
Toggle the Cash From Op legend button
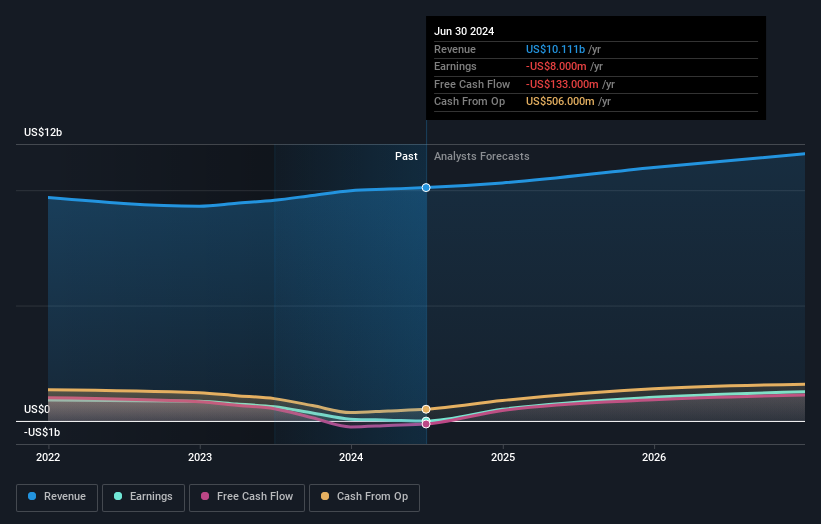pyautogui.click(x=364, y=497)
